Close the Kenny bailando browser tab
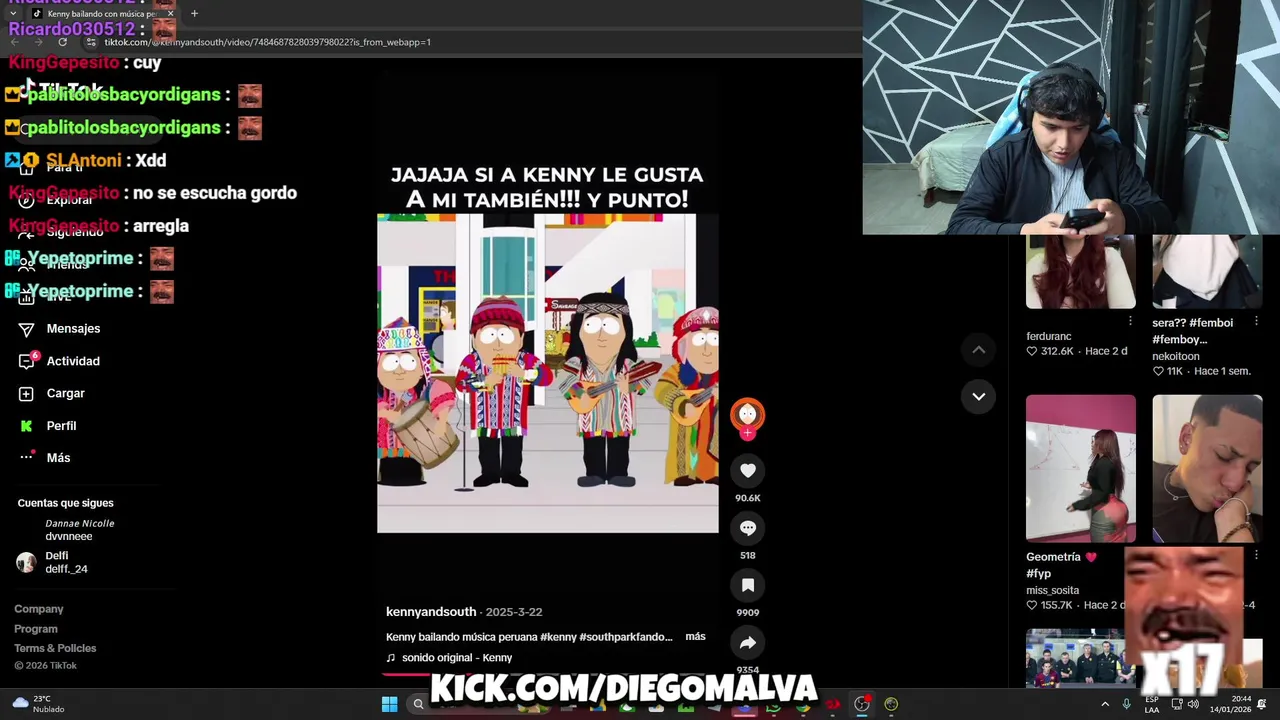 pyautogui.click(x=171, y=14)
